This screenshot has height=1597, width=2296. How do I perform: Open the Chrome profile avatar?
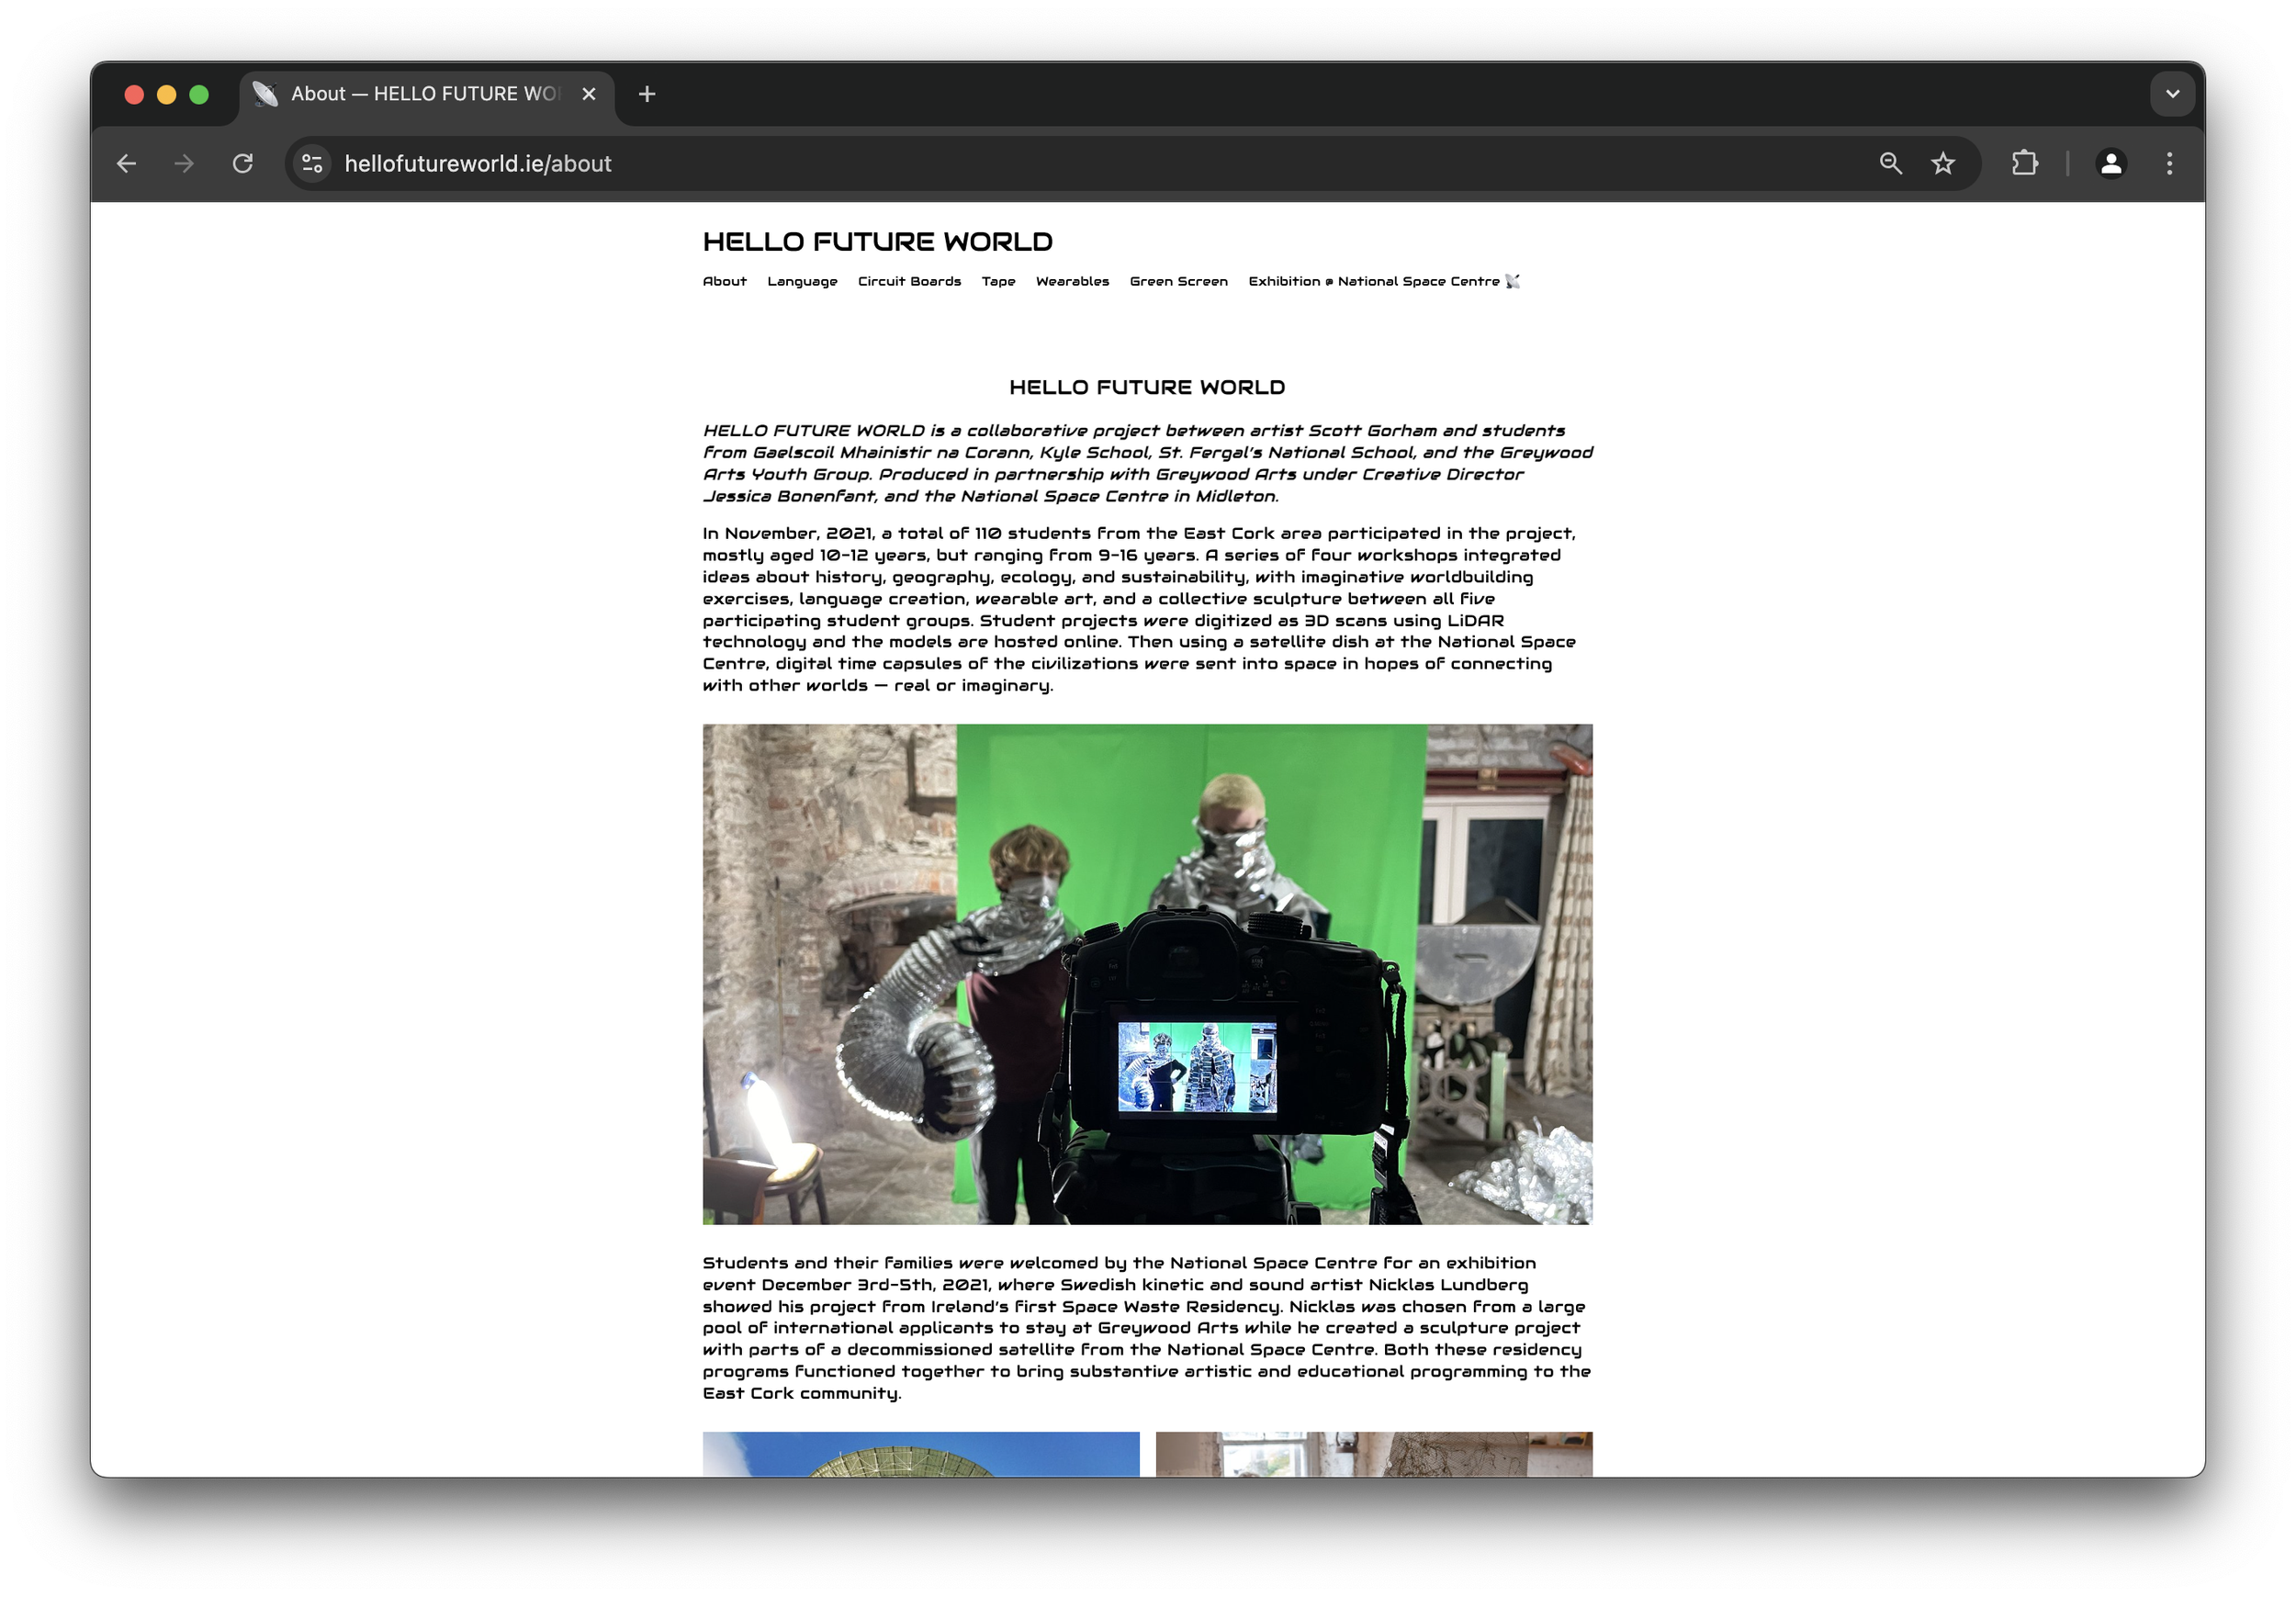pyautogui.click(x=2111, y=164)
